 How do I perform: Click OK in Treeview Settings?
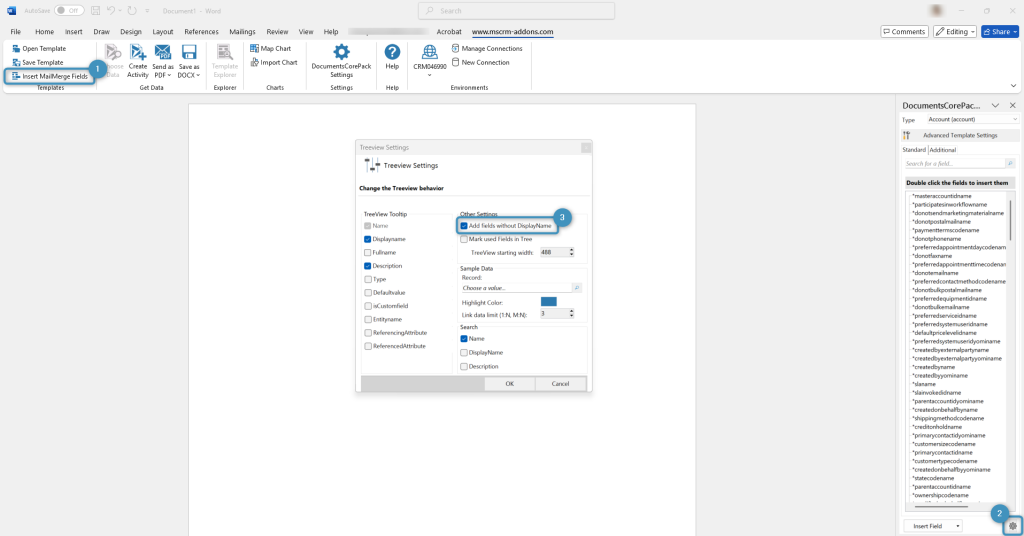509,384
